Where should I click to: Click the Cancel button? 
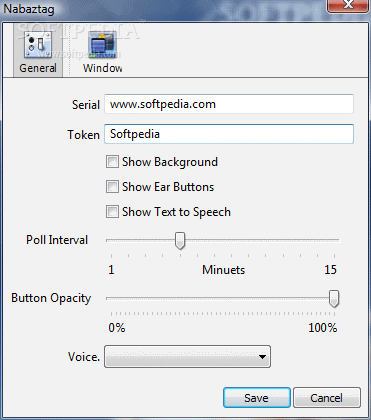pyautogui.click(x=327, y=398)
